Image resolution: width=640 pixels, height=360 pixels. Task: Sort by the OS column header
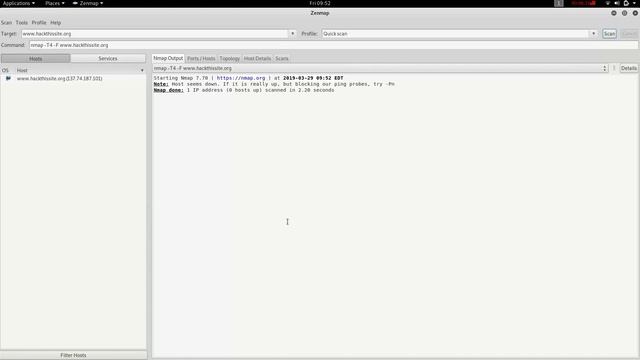[5, 71]
